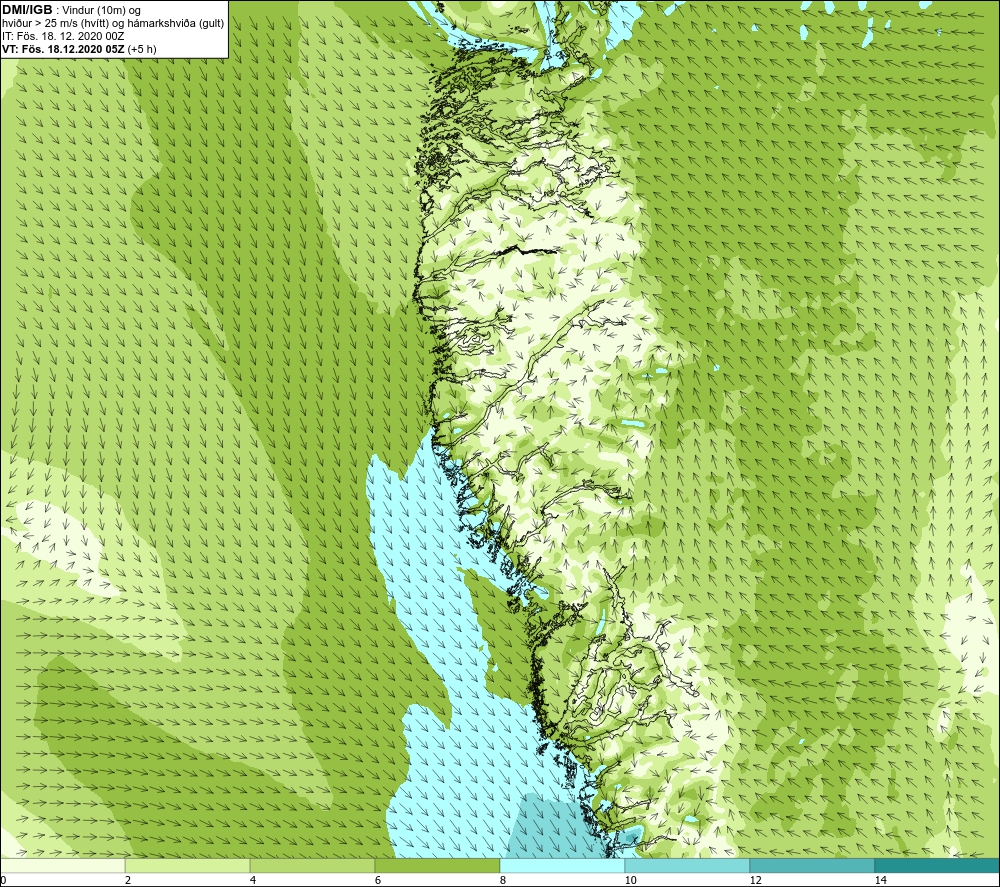
Task: Click the 10–12 m/s cyan legend swatch
Action: tap(688, 866)
